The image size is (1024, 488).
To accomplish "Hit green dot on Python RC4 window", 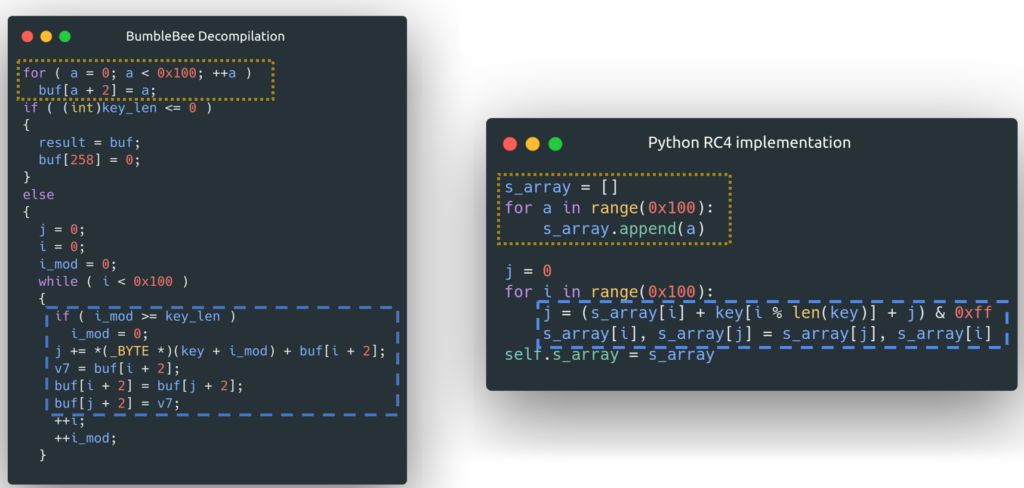I will (556, 143).
